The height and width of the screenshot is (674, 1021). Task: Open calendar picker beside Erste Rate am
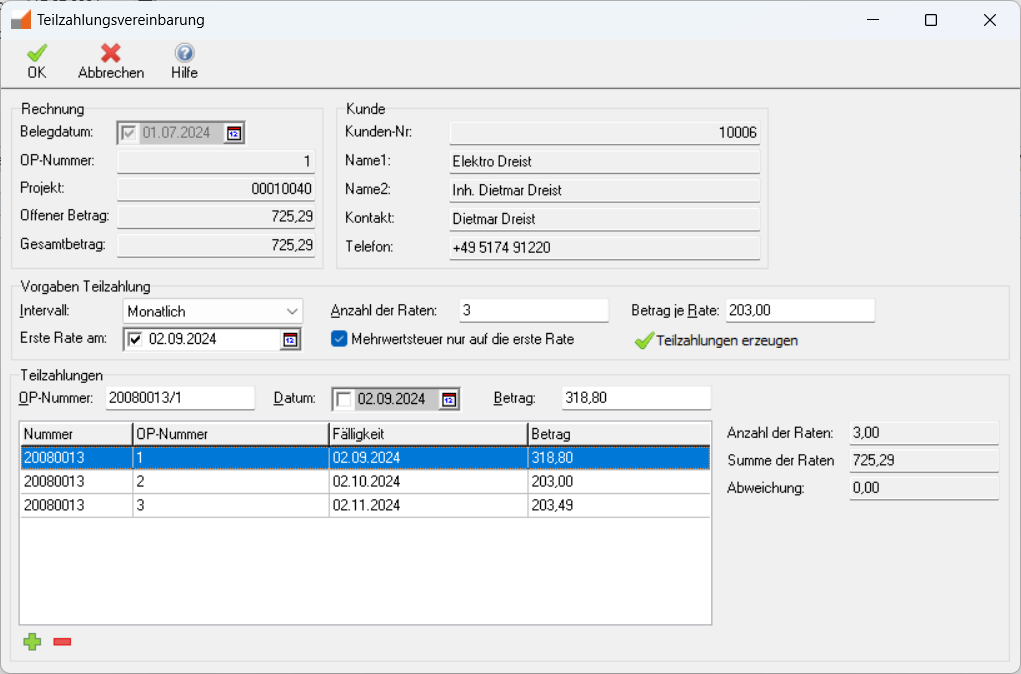coord(290,340)
